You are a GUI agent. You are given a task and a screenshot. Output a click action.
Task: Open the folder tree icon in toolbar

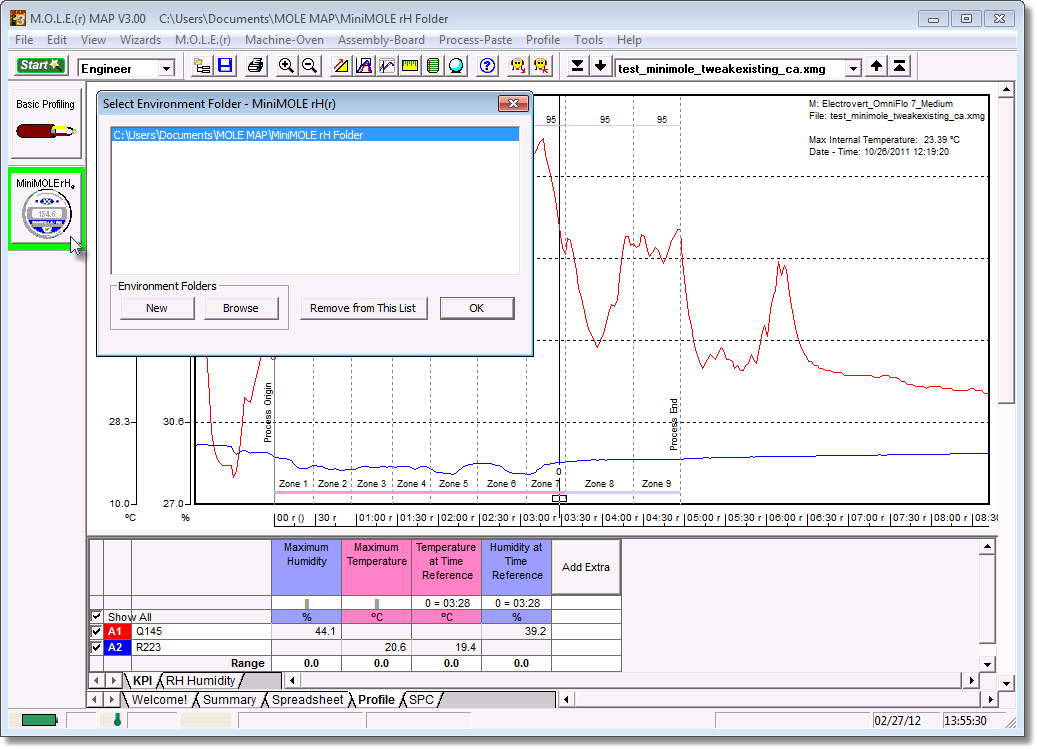click(202, 66)
